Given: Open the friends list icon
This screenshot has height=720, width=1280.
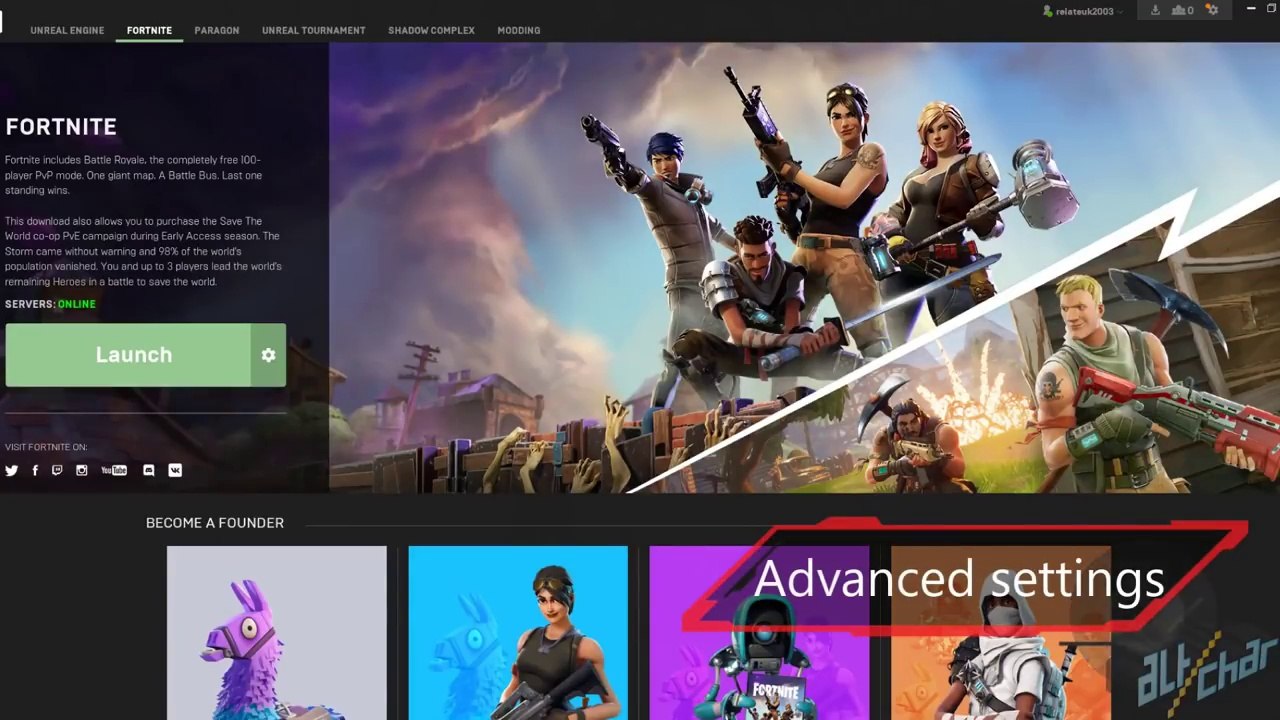Looking at the screenshot, I should coord(1182,10).
